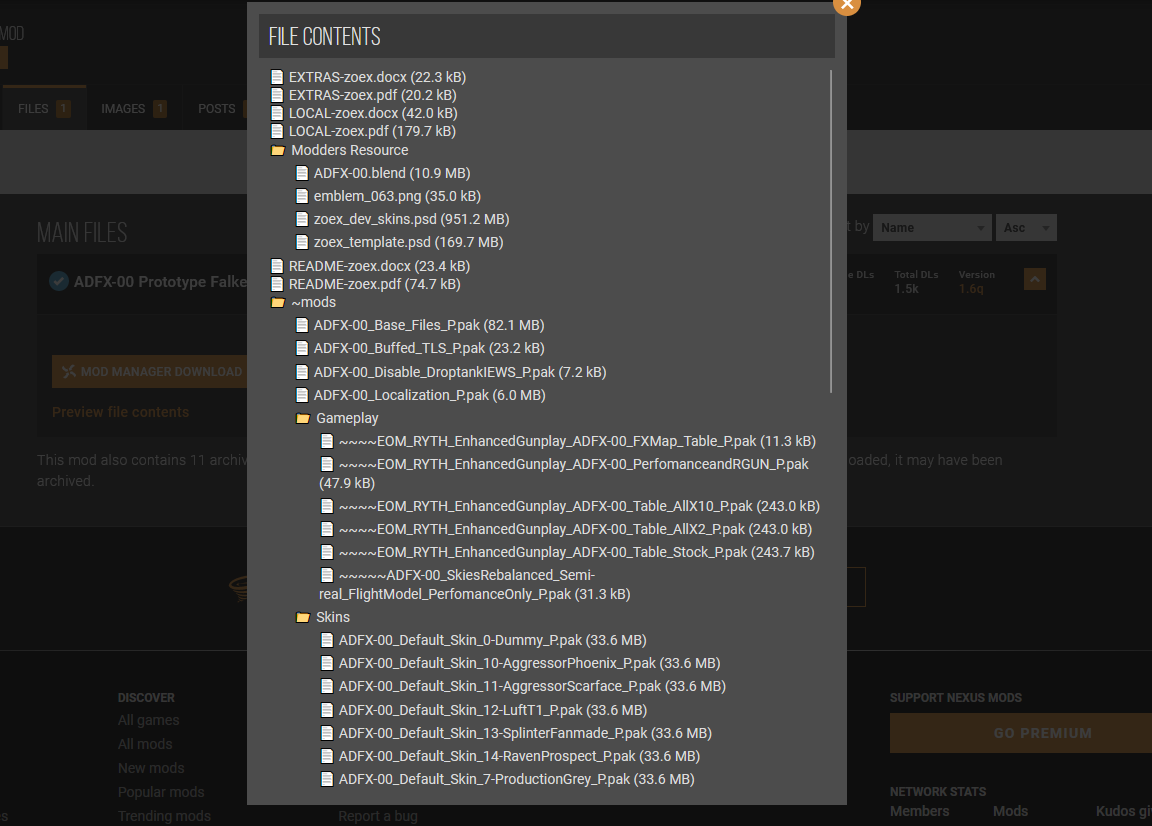Open the Name sort-by dropdown
Image resolution: width=1152 pixels, height=826 pixels.
pos(932,228)
